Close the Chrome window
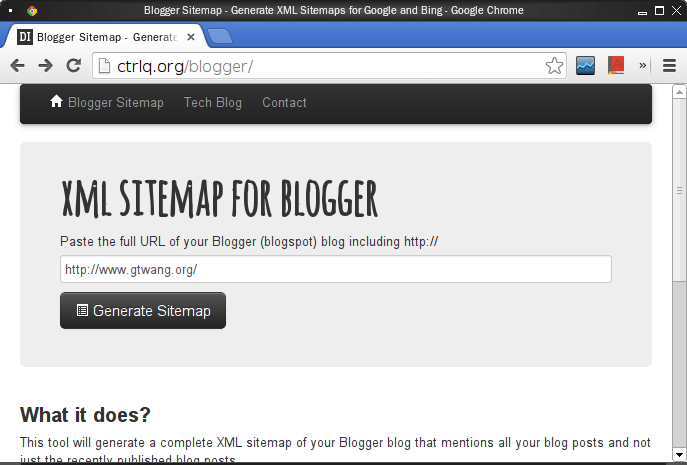The height and width of the screenshot is (465, 687). coord(676,11)
